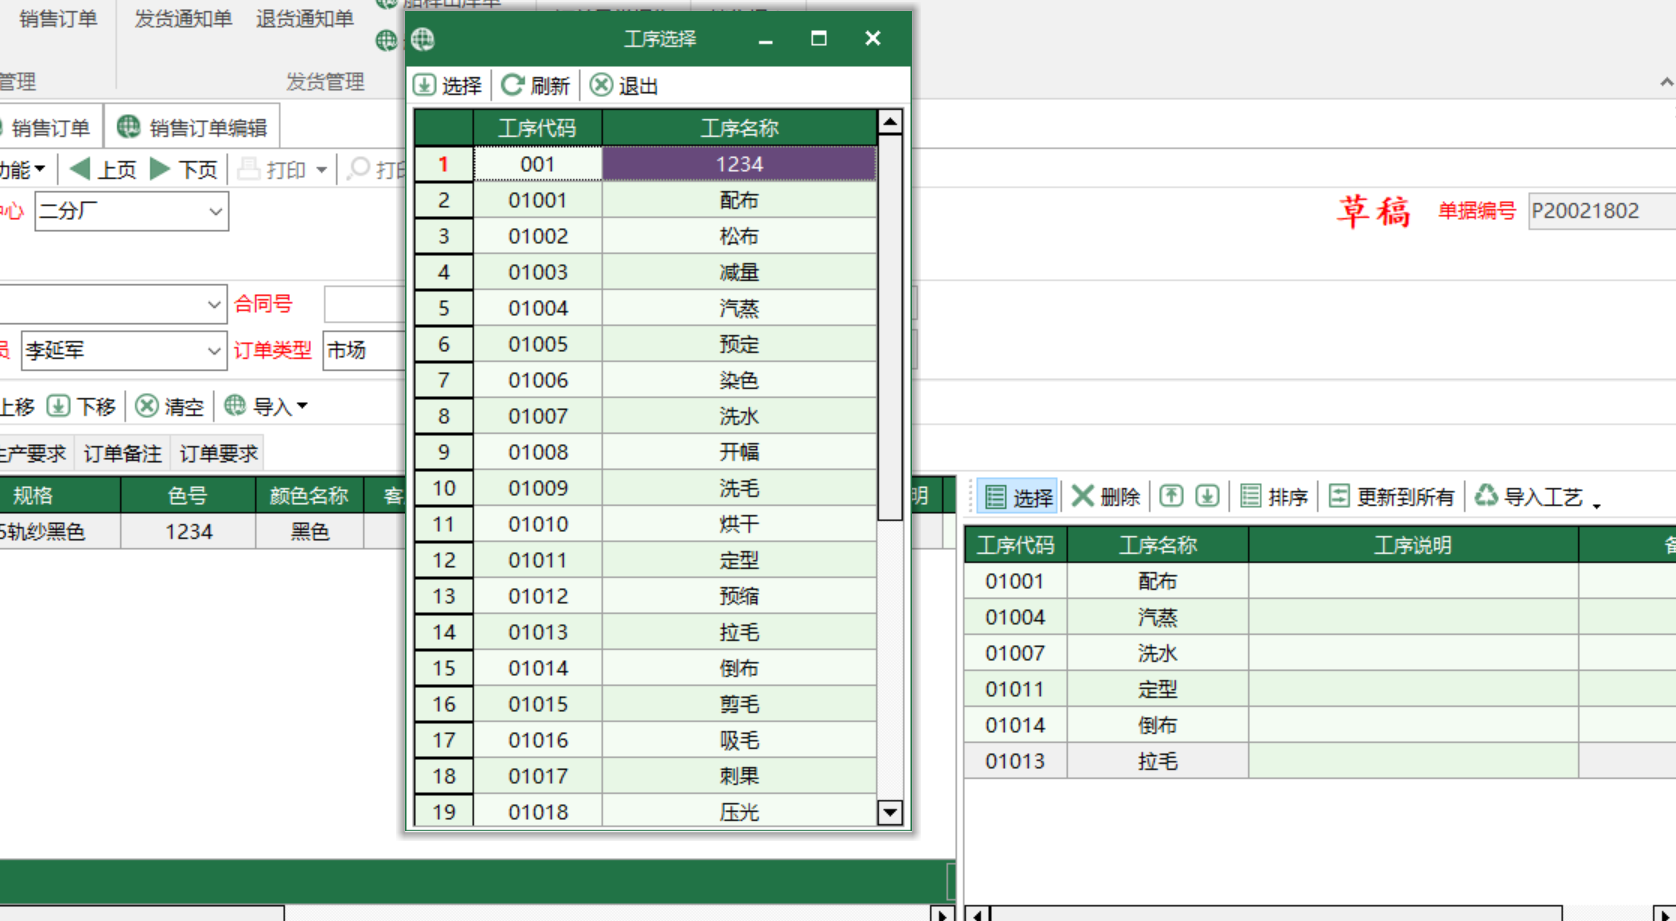The image size is (1676, 921).
Task: Open the 李延军 salesperson dropdown
Action: pyautogui.click(x=214, y=351)
